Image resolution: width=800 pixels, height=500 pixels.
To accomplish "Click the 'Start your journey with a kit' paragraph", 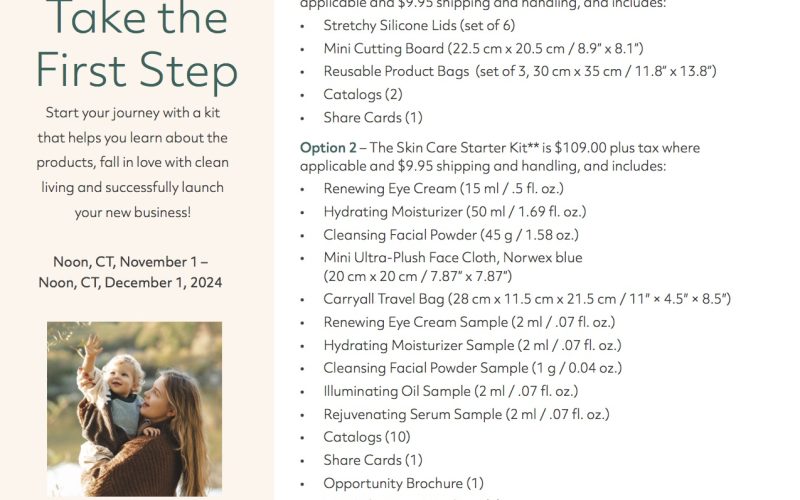I will (133, 162).
